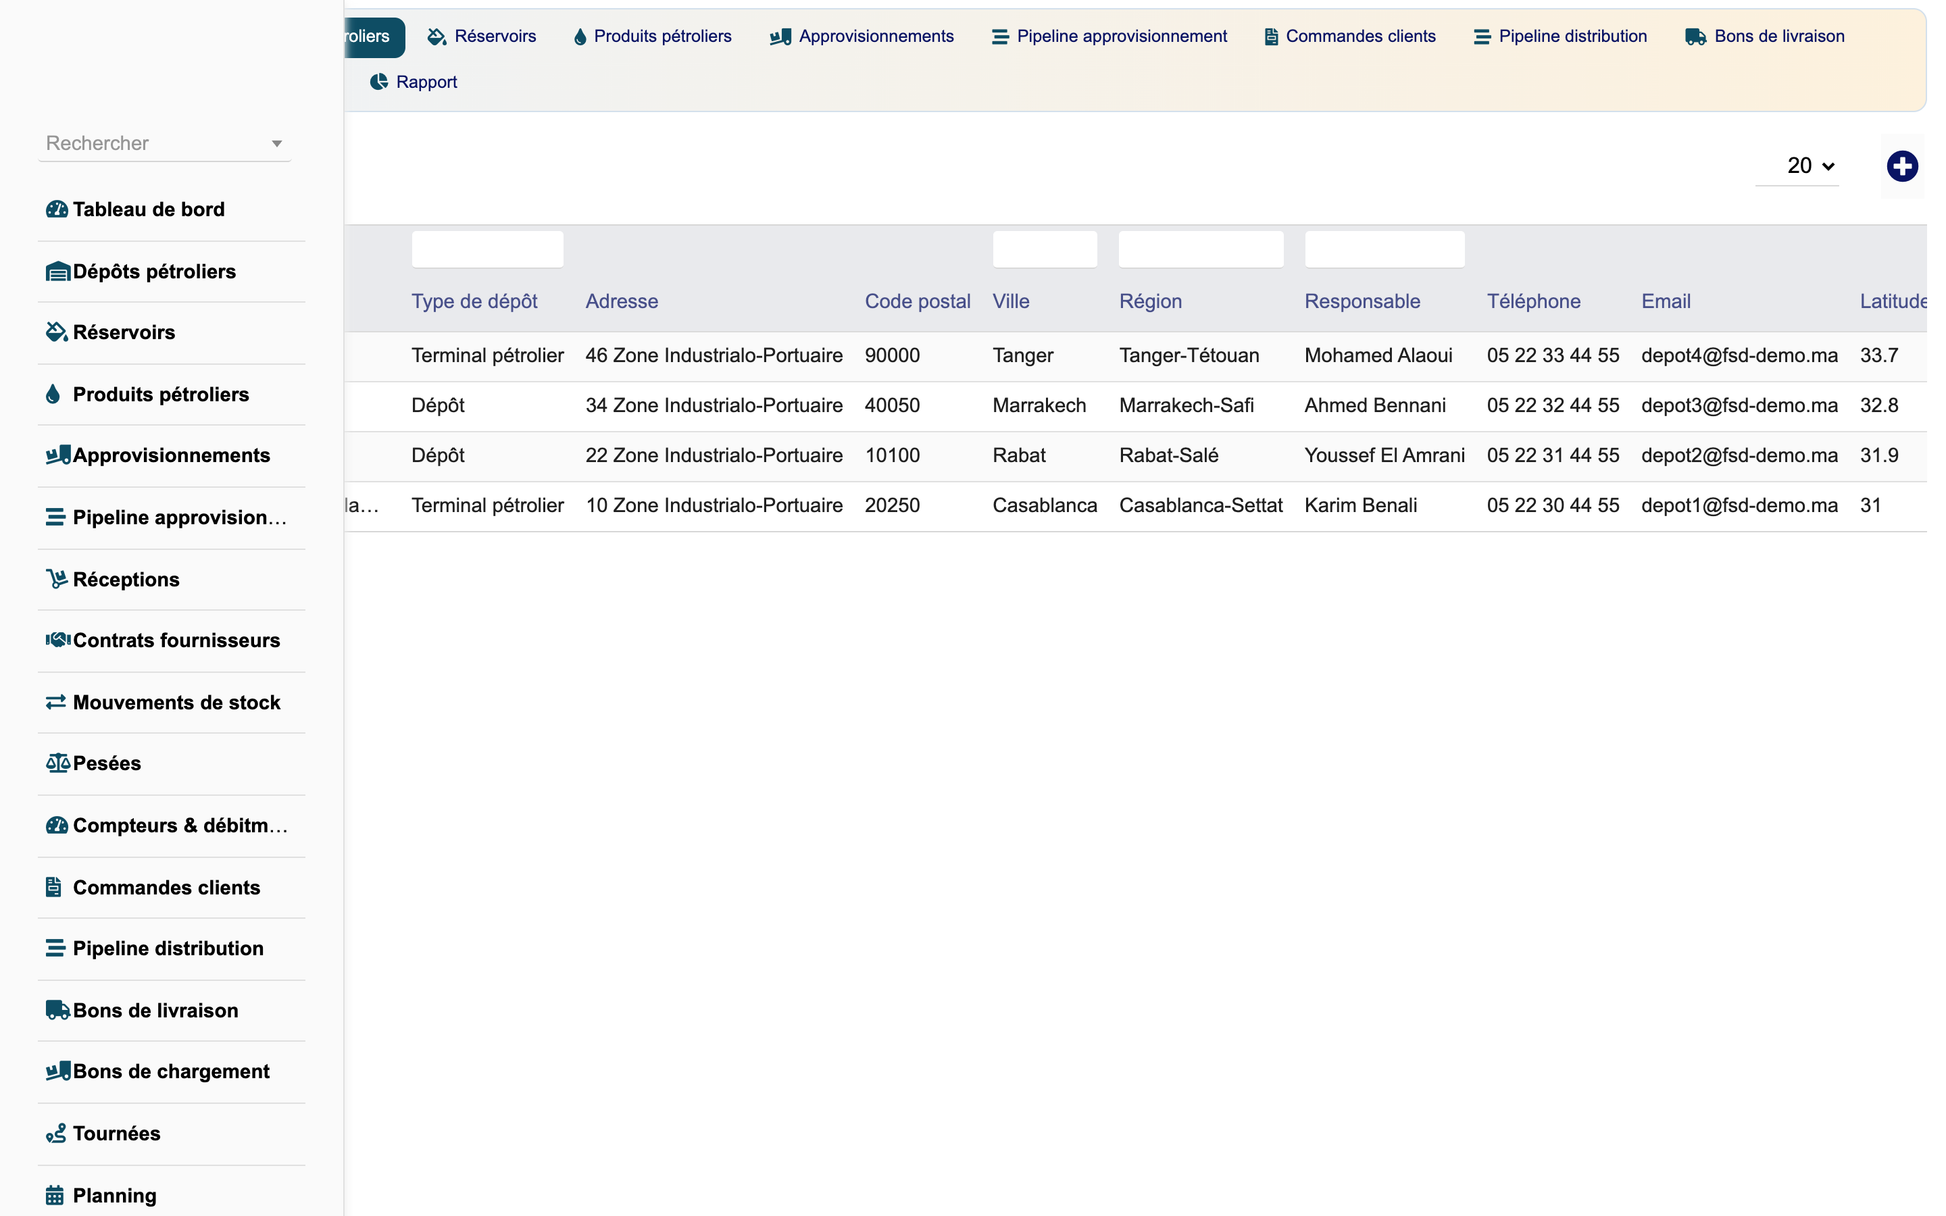Image resolution: width=1946 pixels, height=1216 pixels.
Task: Click Casablanca-Settat region cell
Action: 1201,506
